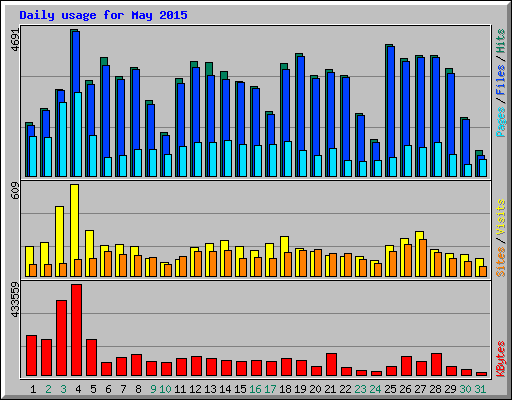The height and width of the screenshot is (400, 512).
Task: Click the red KBytes bar for day 3
Action: point(61,338)
